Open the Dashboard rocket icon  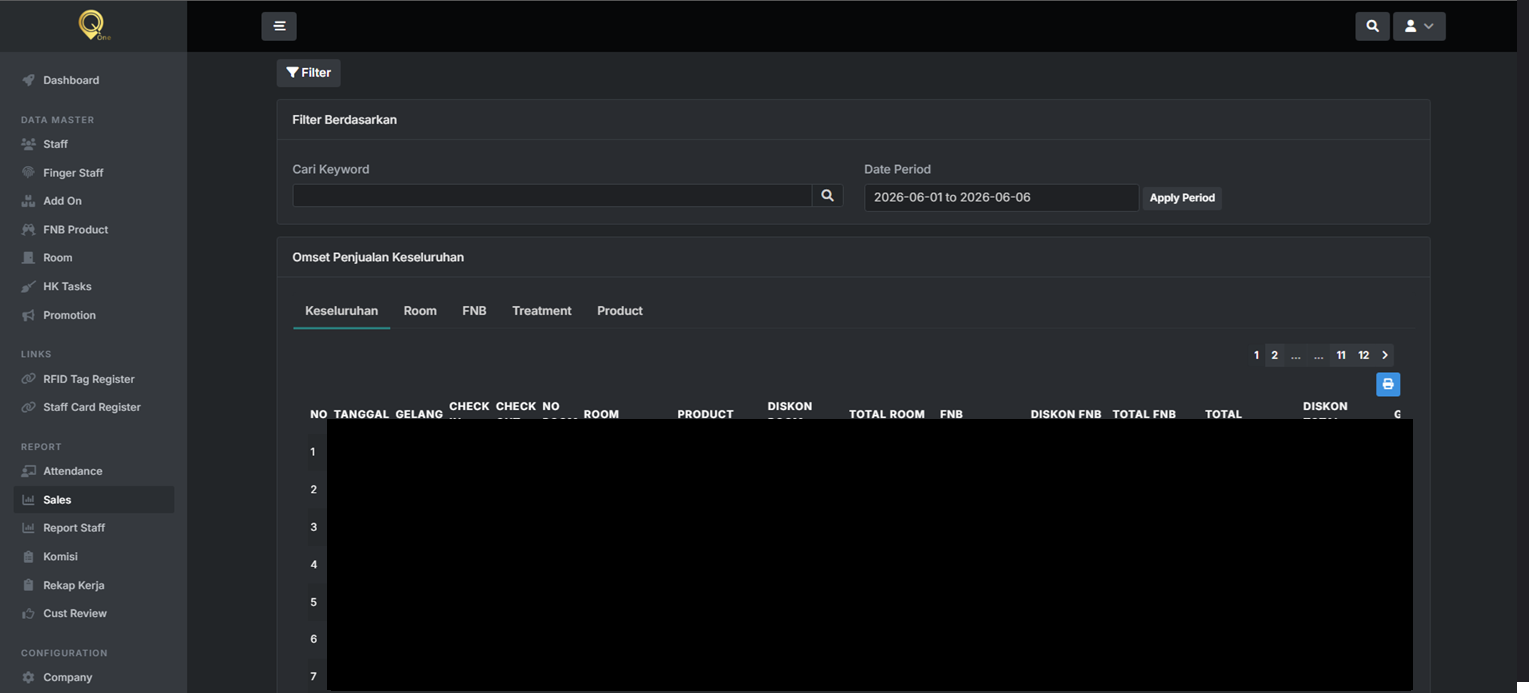point(28,80)
